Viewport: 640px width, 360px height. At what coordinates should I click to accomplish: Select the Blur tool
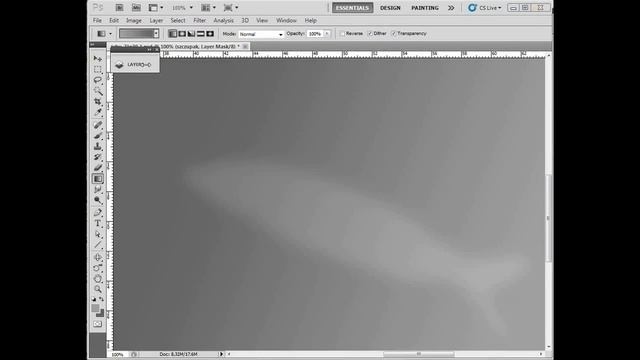(98, 189)
